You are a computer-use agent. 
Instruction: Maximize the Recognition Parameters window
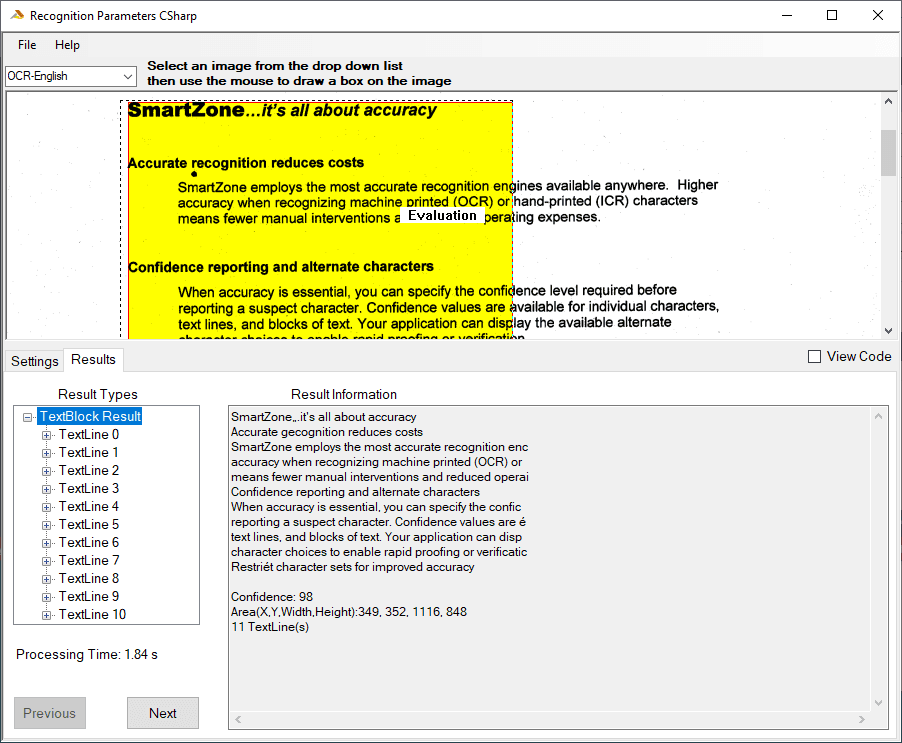tap(832, 16)
